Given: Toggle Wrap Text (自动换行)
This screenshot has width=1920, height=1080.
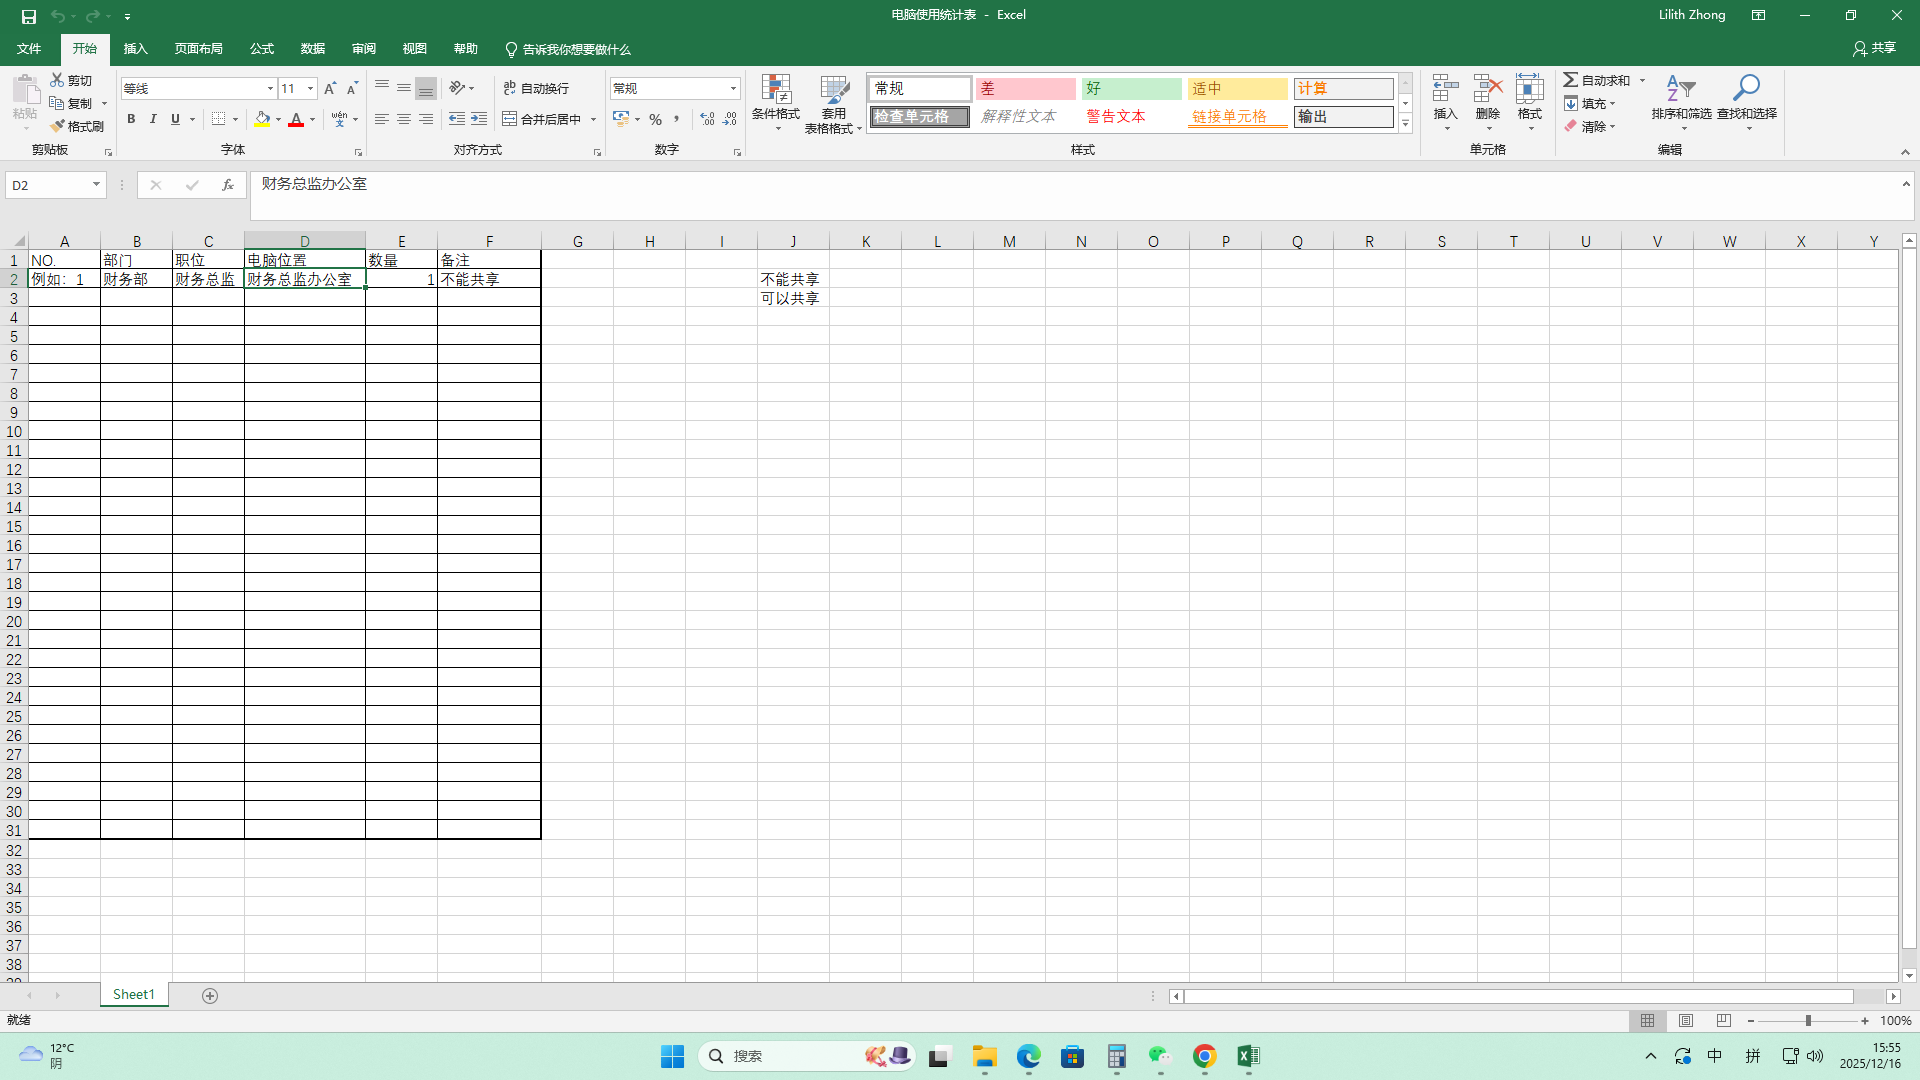Looking at the screenshot, I should coord(536,89).
